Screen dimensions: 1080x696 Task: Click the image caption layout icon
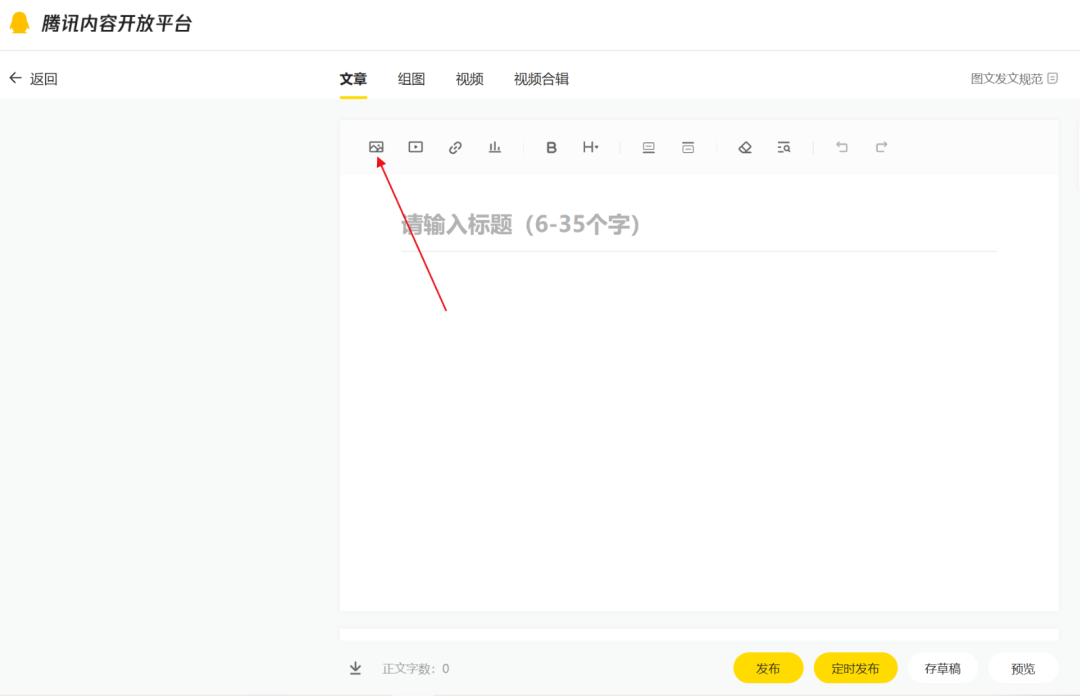pos(648,147)
